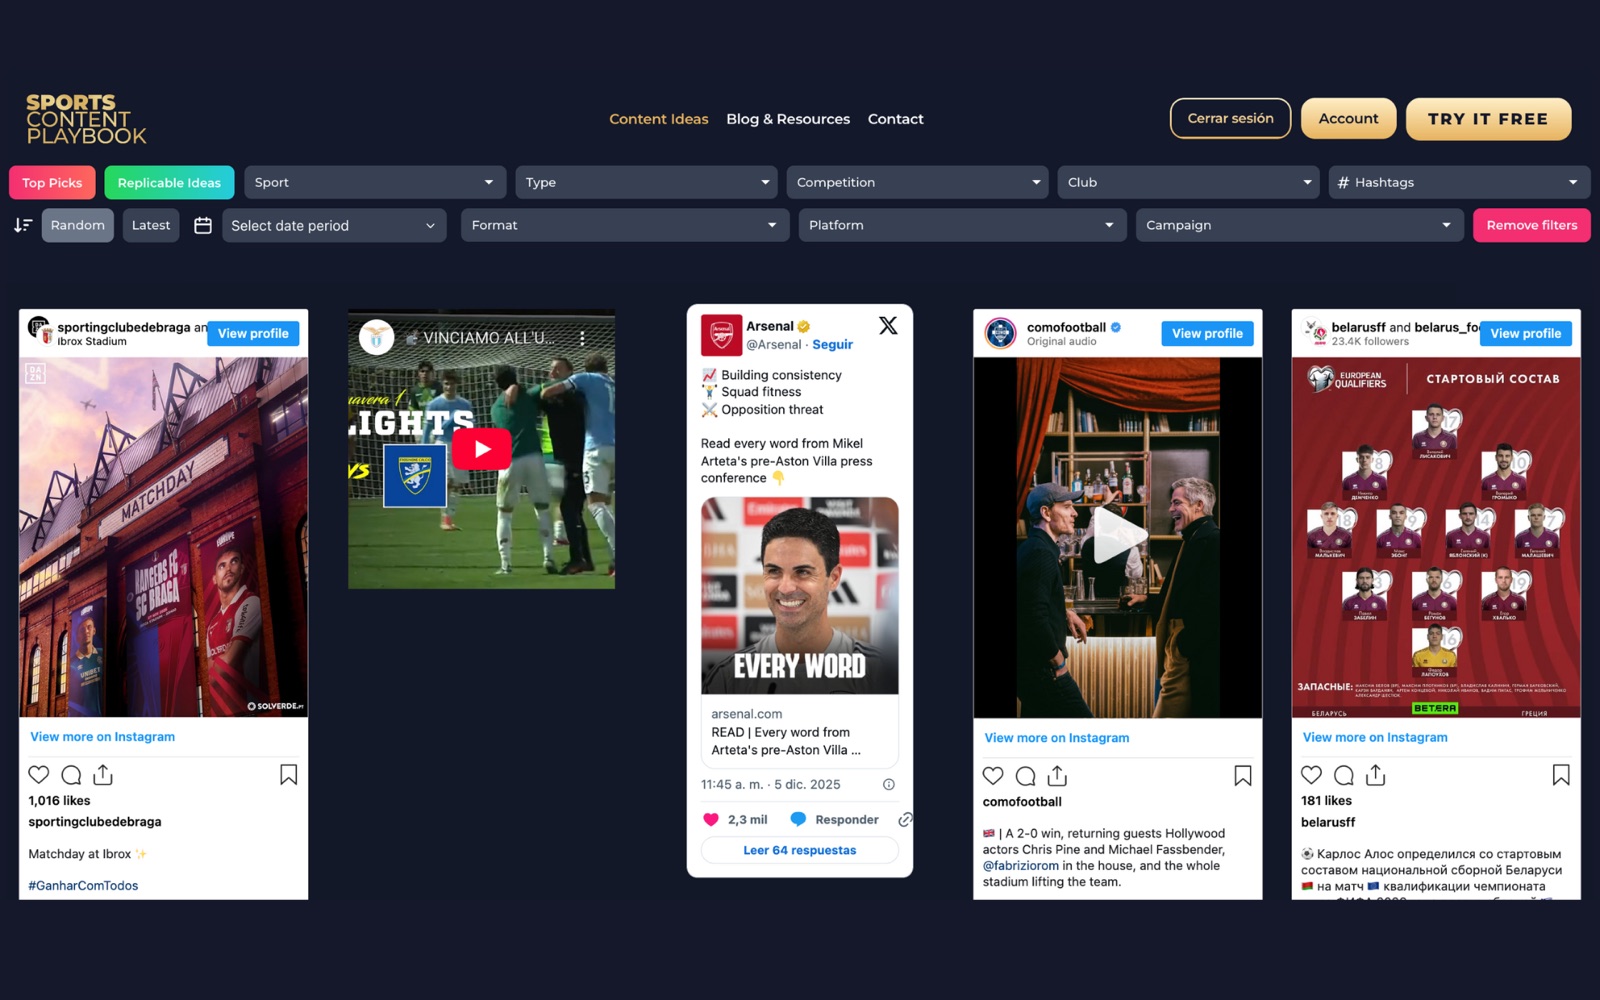1600x1000 pixels.
Task: Bookmark the sportingclubedebraga post
Action: click(289, 774)
